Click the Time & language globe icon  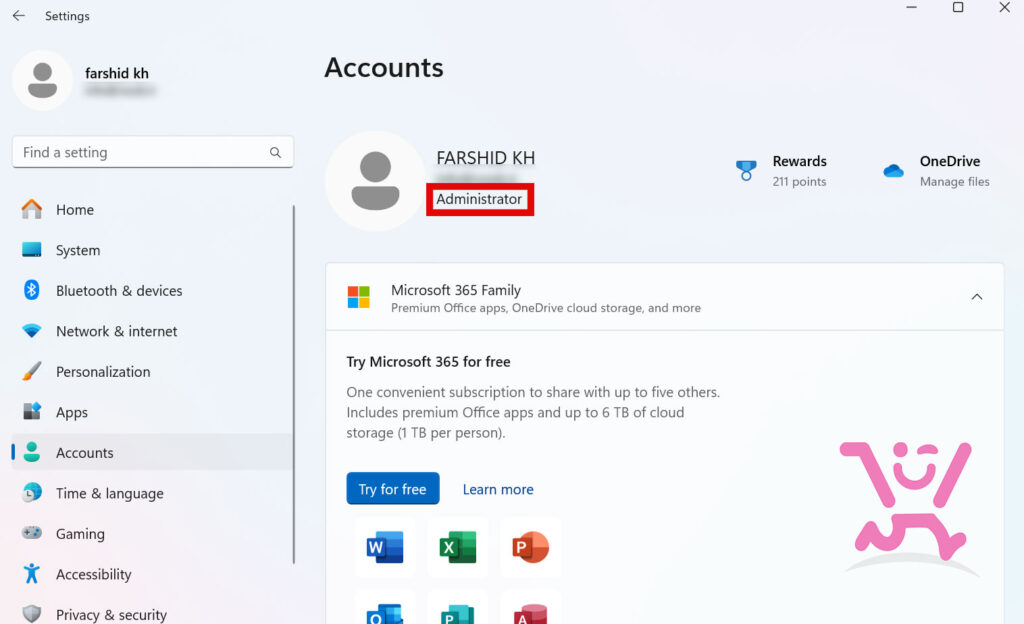click(x=31, y=492)
